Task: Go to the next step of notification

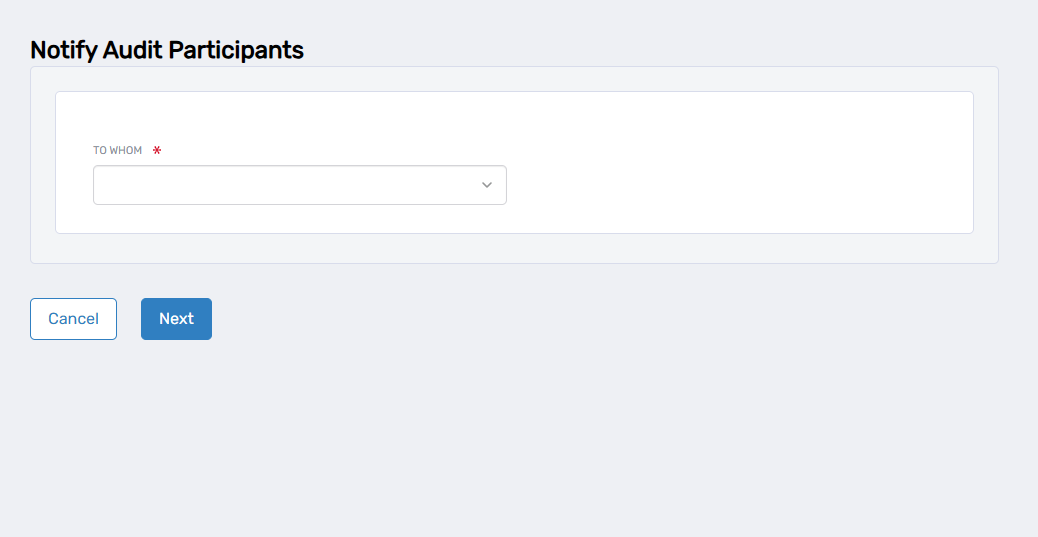Action: coord(176,319)
